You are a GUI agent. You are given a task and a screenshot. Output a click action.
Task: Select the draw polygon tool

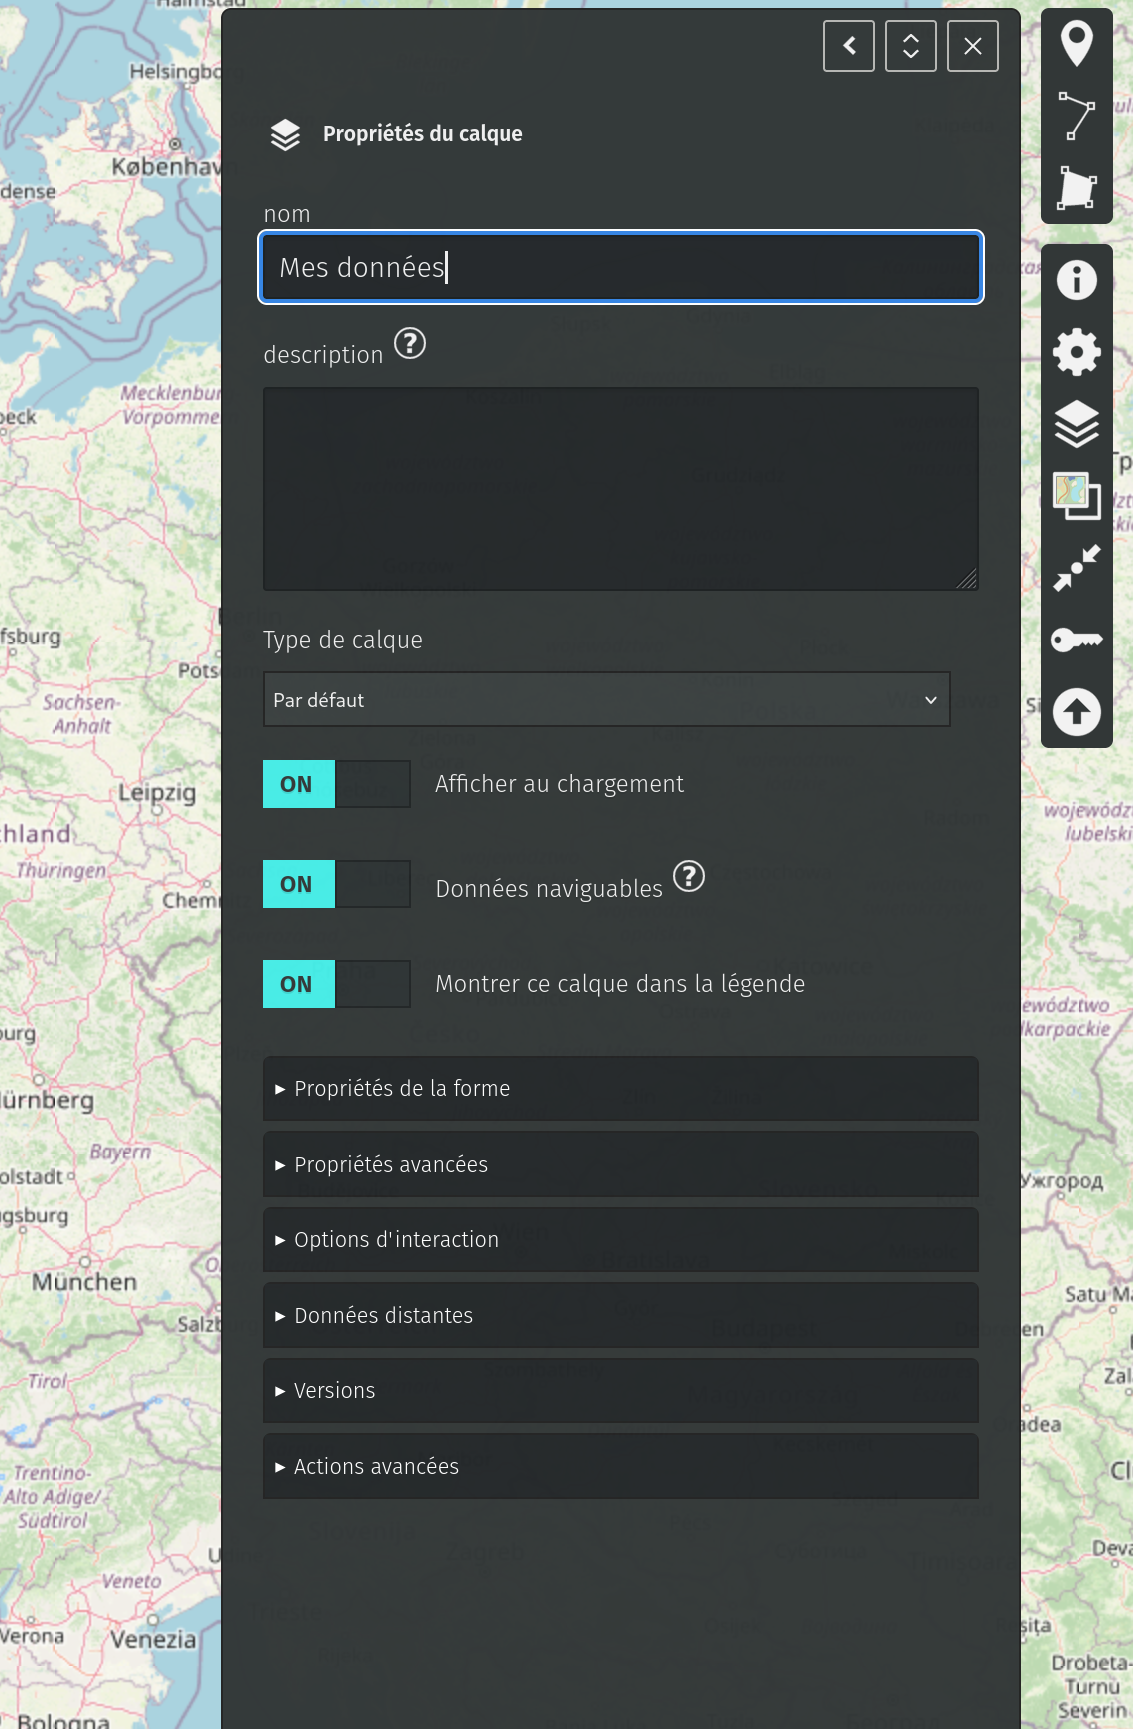pos(1076,188)
